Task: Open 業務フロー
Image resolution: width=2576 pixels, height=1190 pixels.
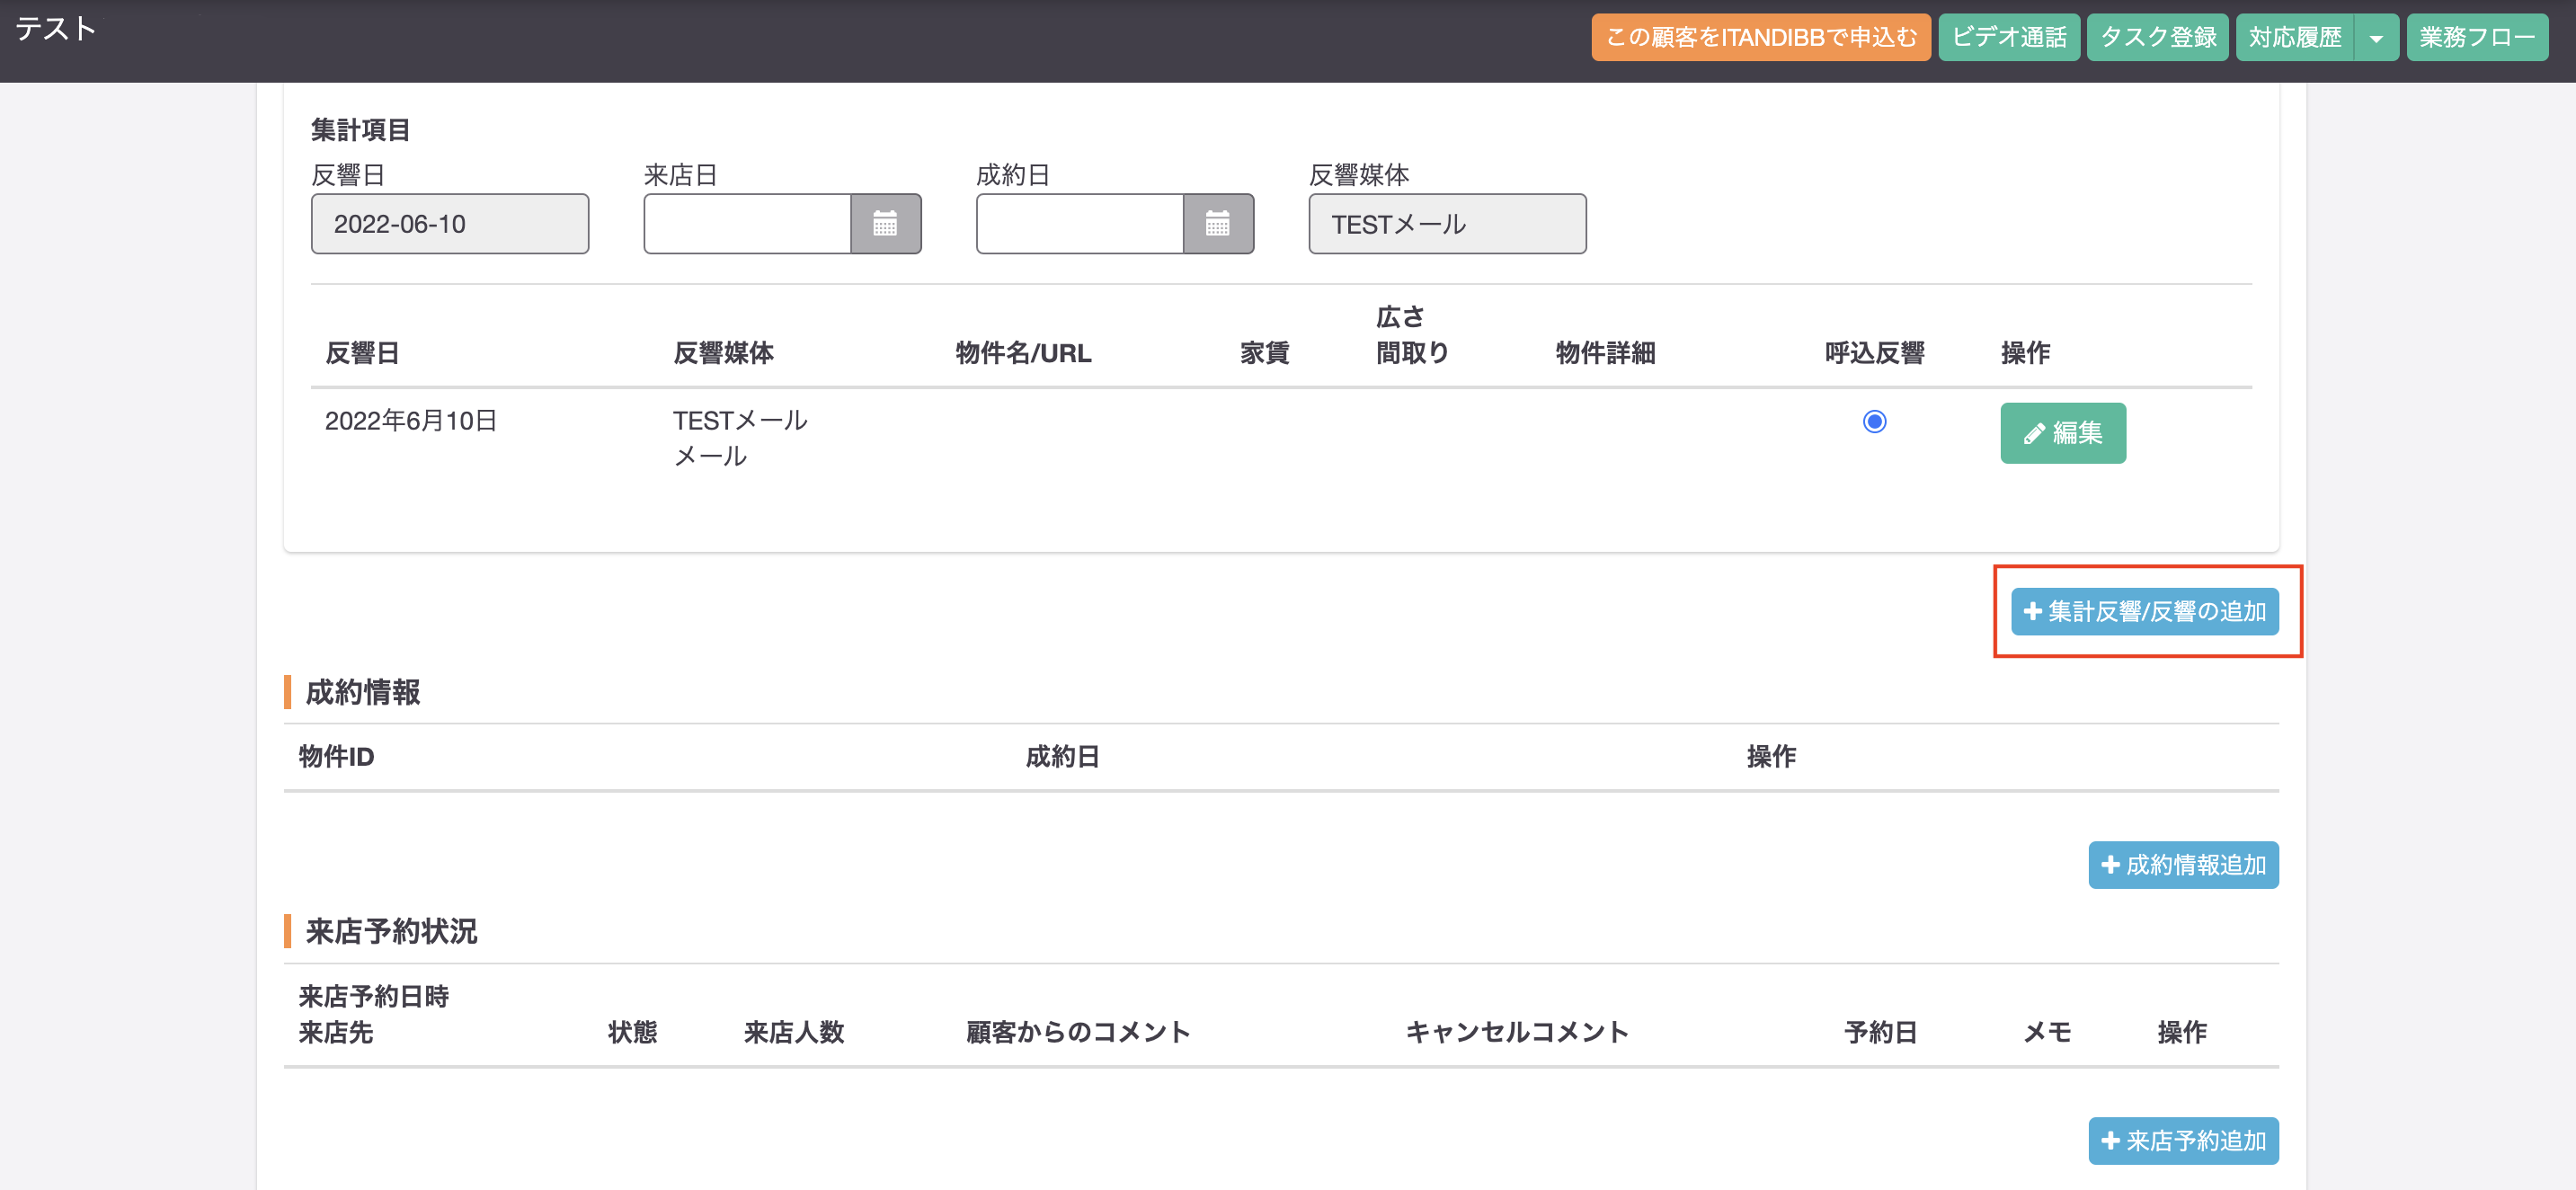Action: 2476,38
